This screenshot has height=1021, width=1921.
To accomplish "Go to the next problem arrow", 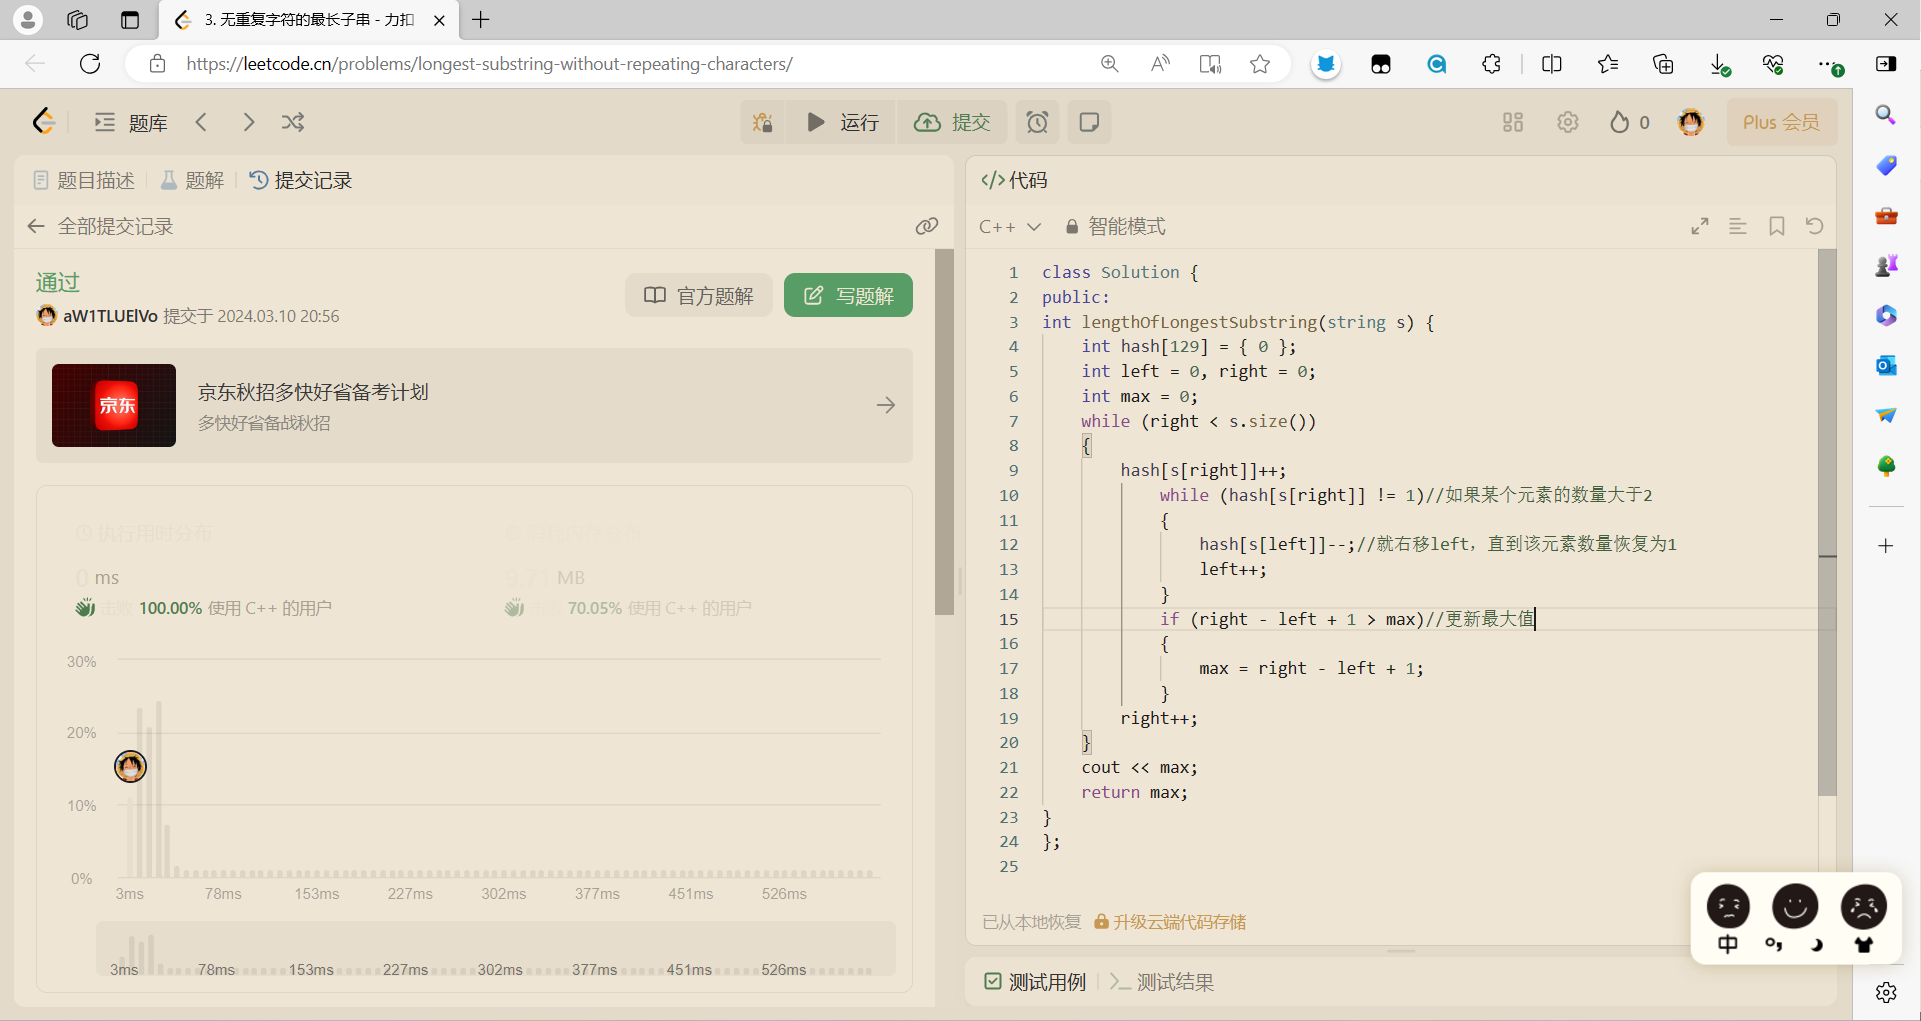I will click(249, 122).
